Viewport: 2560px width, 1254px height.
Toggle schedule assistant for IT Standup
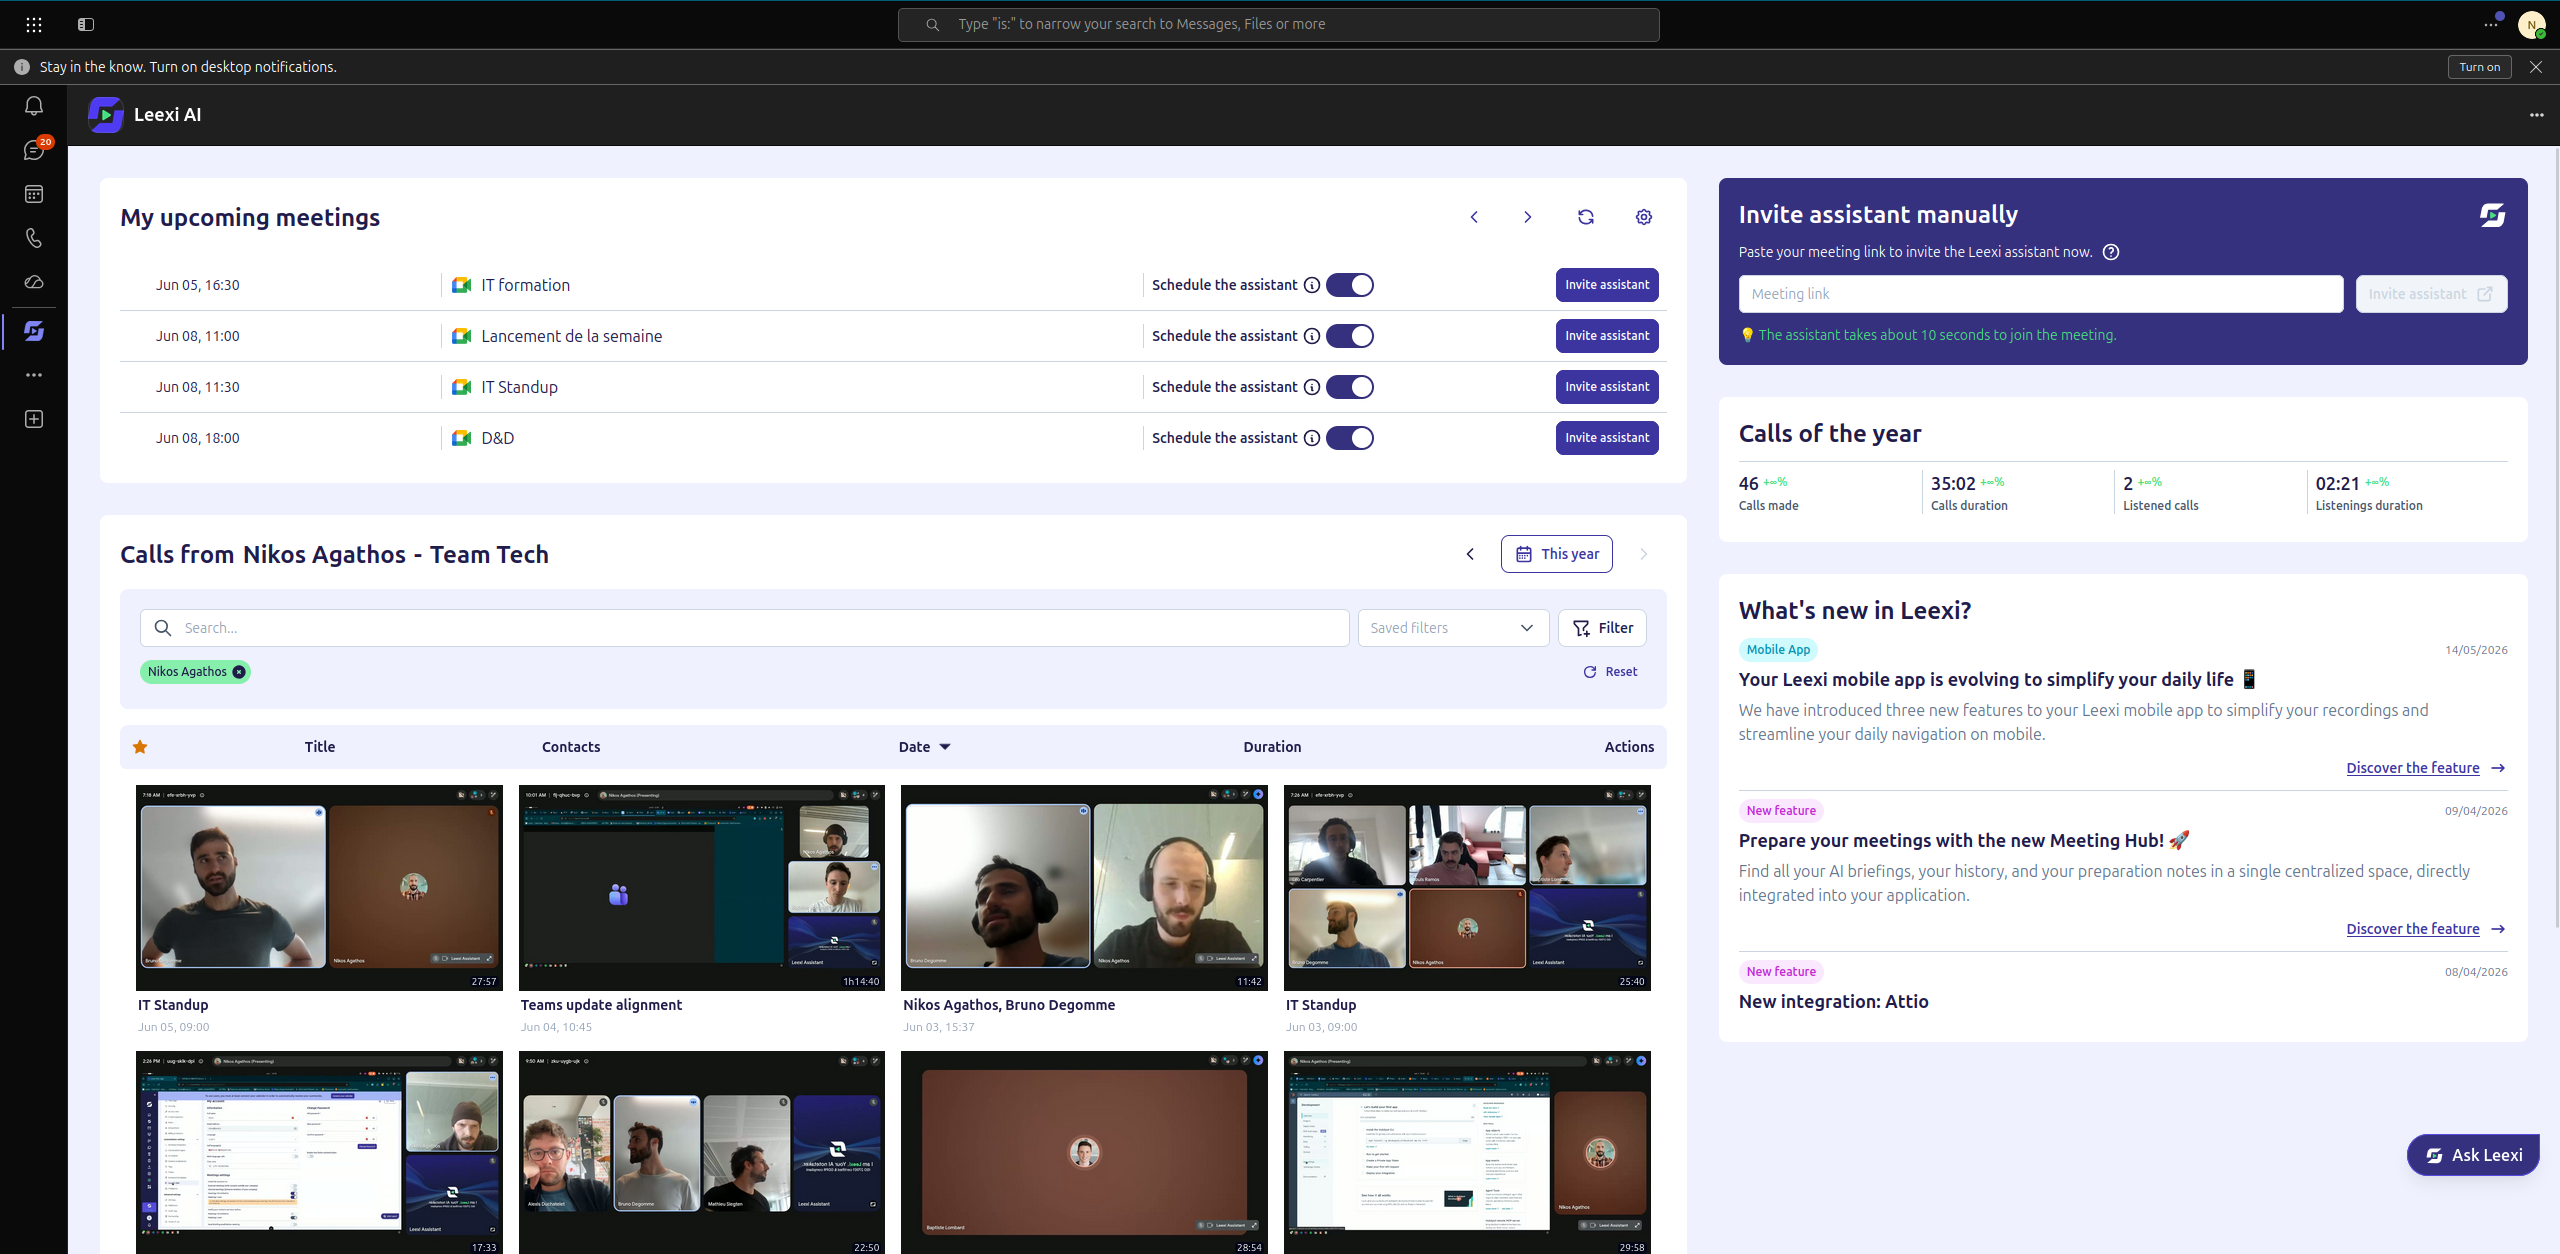coord(1350,387)
